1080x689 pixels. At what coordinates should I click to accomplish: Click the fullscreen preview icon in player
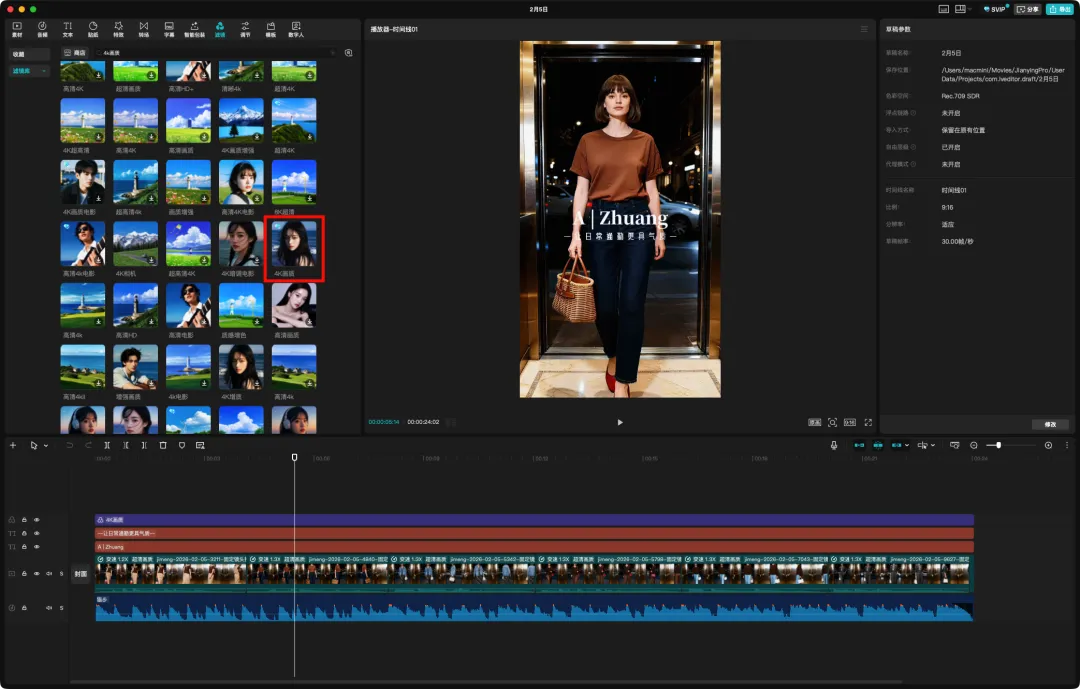[868, 422]
